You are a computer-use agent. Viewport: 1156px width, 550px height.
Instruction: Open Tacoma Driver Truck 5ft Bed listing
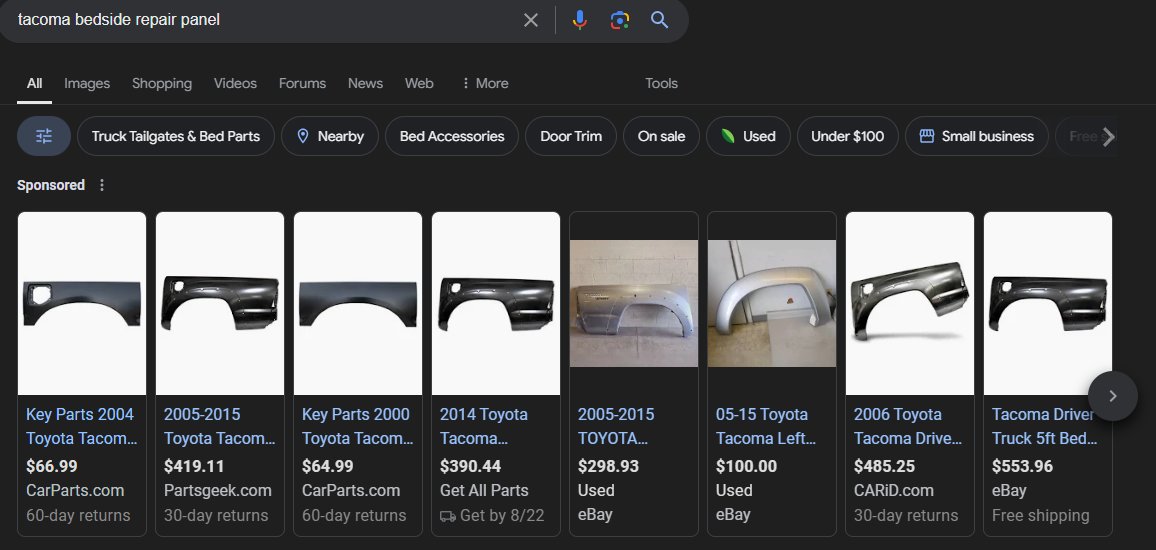1045,426
